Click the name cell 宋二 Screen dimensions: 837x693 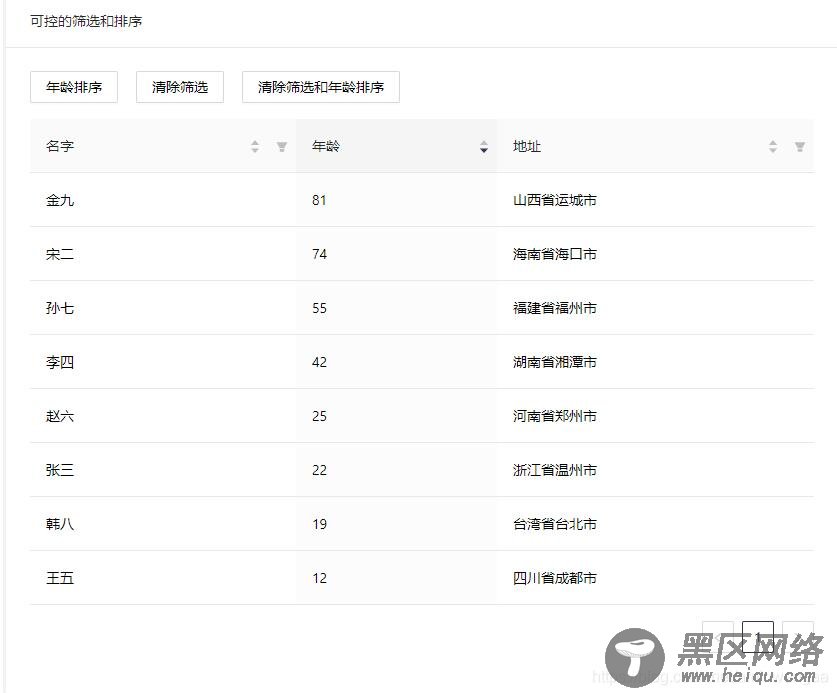tap(60, 254)
